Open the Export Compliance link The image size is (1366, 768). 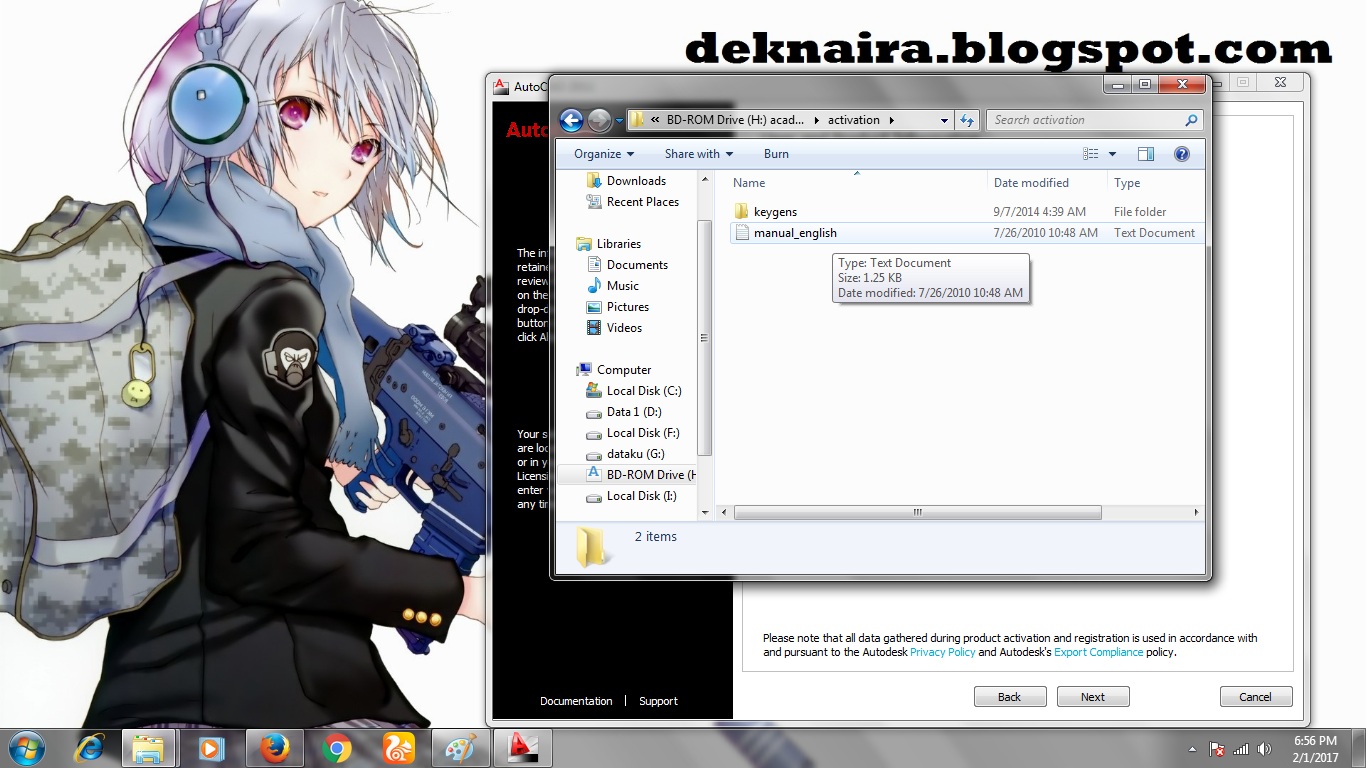click(1099, 652)
